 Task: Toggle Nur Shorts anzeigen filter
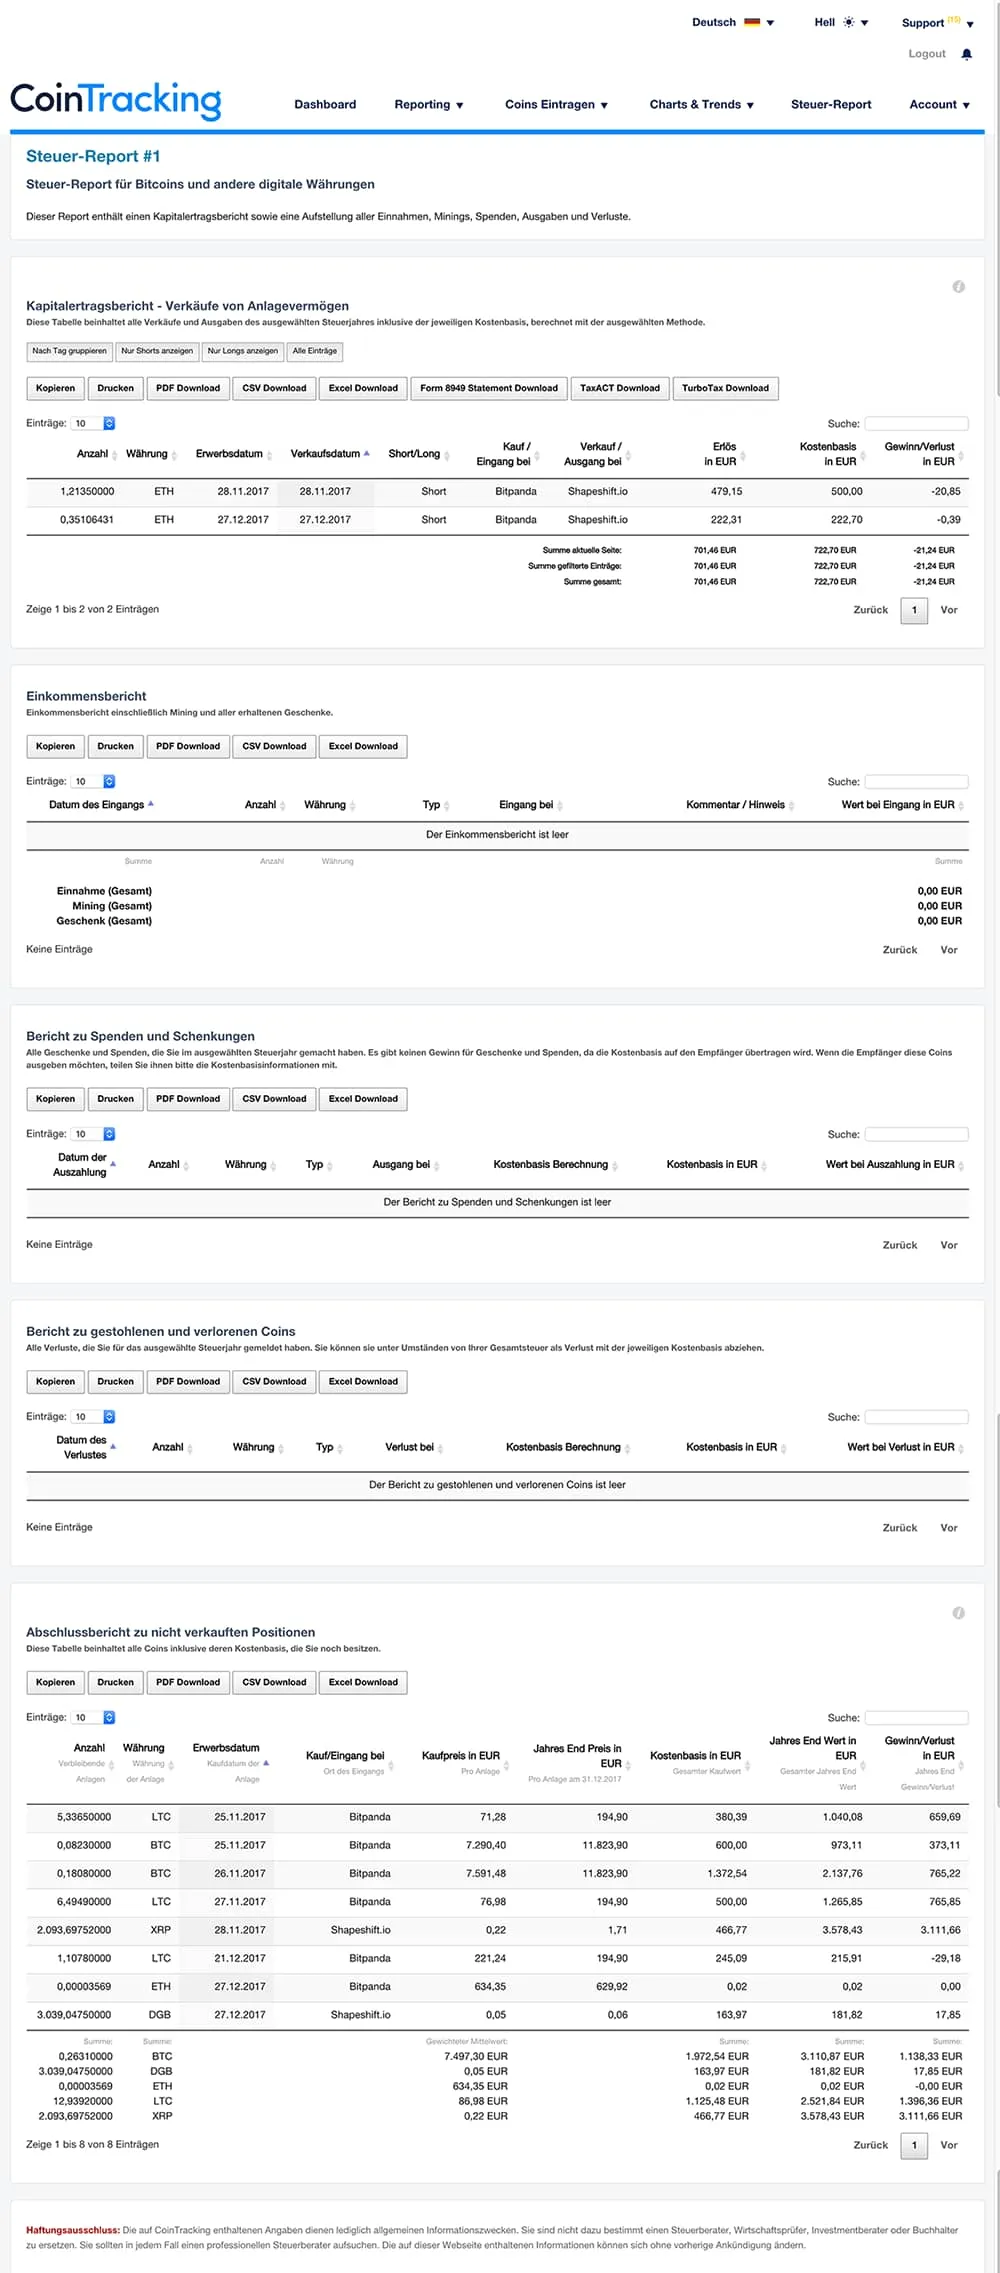point(157,351)
